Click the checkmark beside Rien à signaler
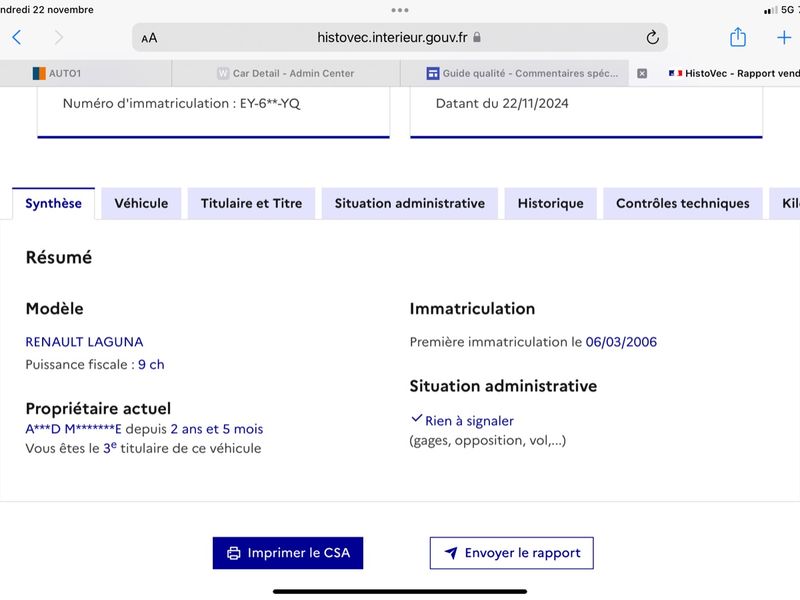800x600 pixels. pos(416,418)
